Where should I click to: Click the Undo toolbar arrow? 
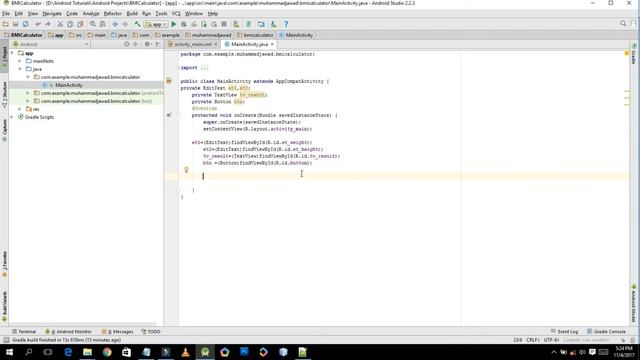(x=38, y=24)
